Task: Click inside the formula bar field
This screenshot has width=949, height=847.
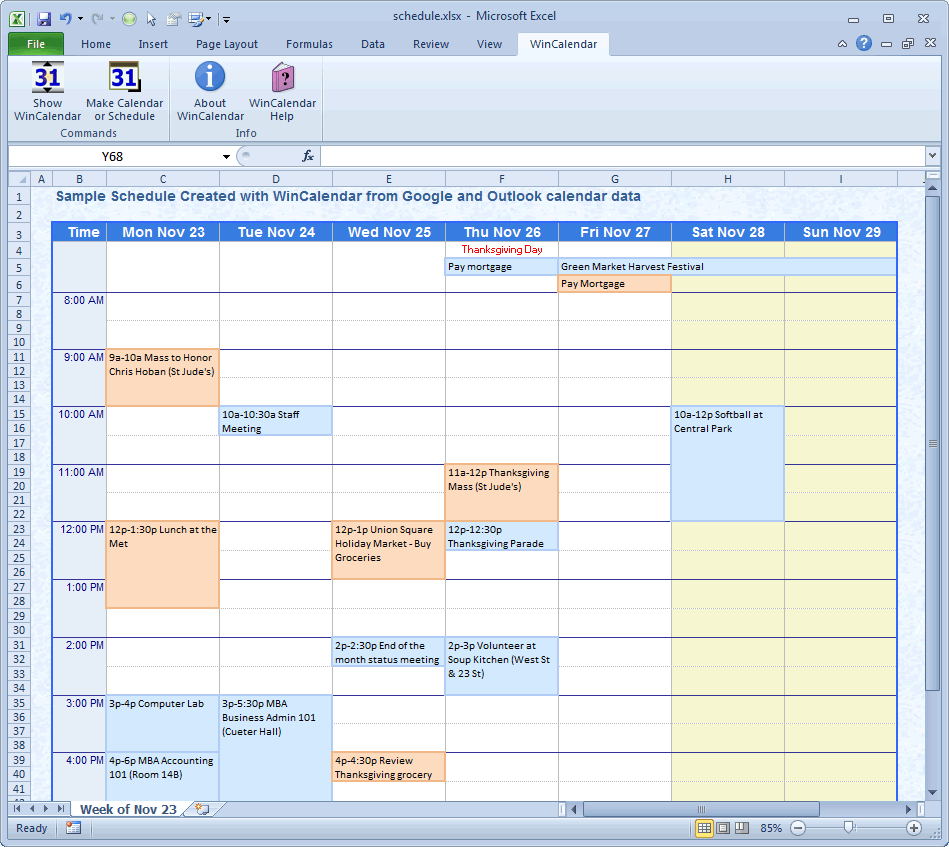Action: [x=622, y=156]
